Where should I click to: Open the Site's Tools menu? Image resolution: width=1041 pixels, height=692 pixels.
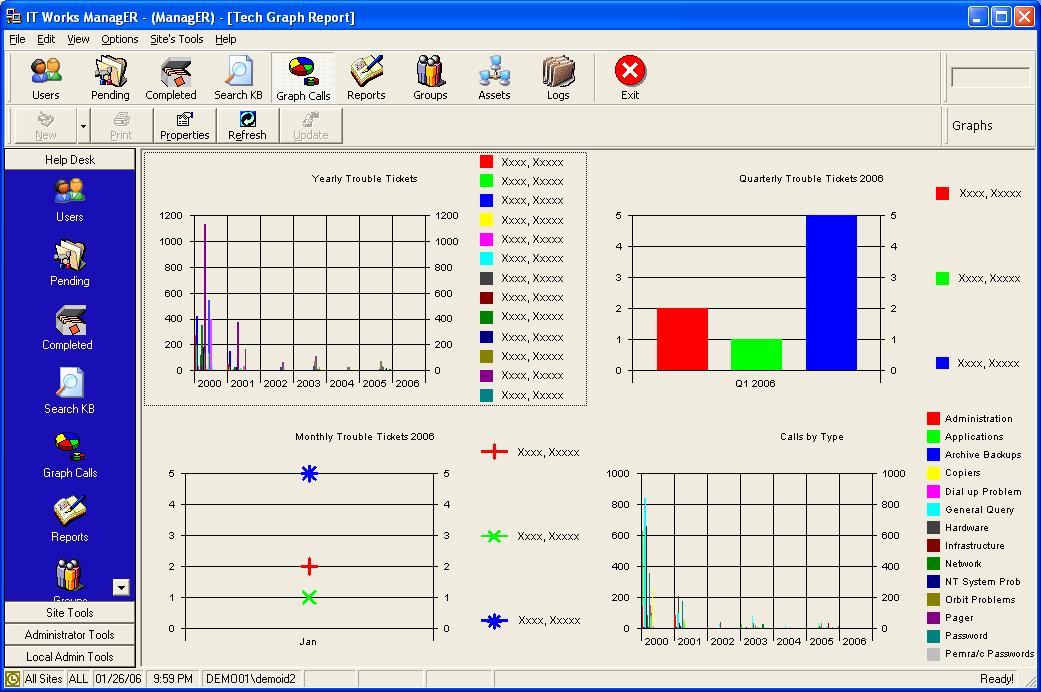click(176, 39)
